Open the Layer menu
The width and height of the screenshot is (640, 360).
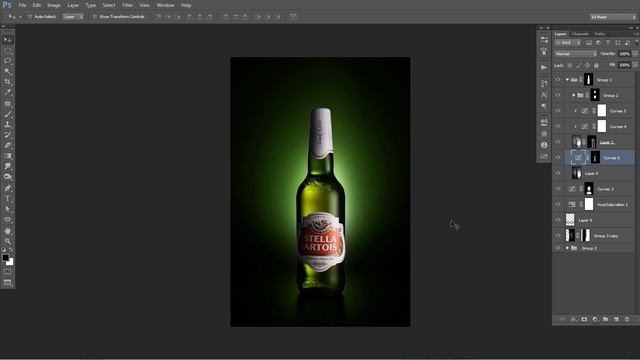73,5
